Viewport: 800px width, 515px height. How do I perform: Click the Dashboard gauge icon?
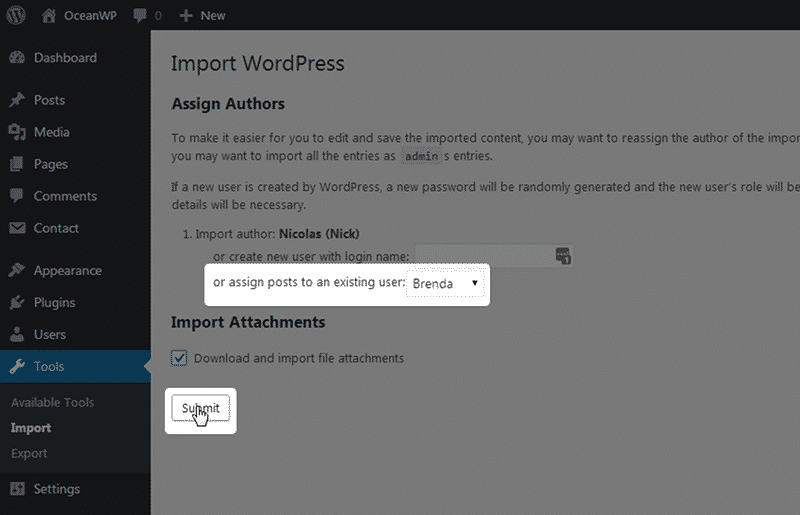17,58
